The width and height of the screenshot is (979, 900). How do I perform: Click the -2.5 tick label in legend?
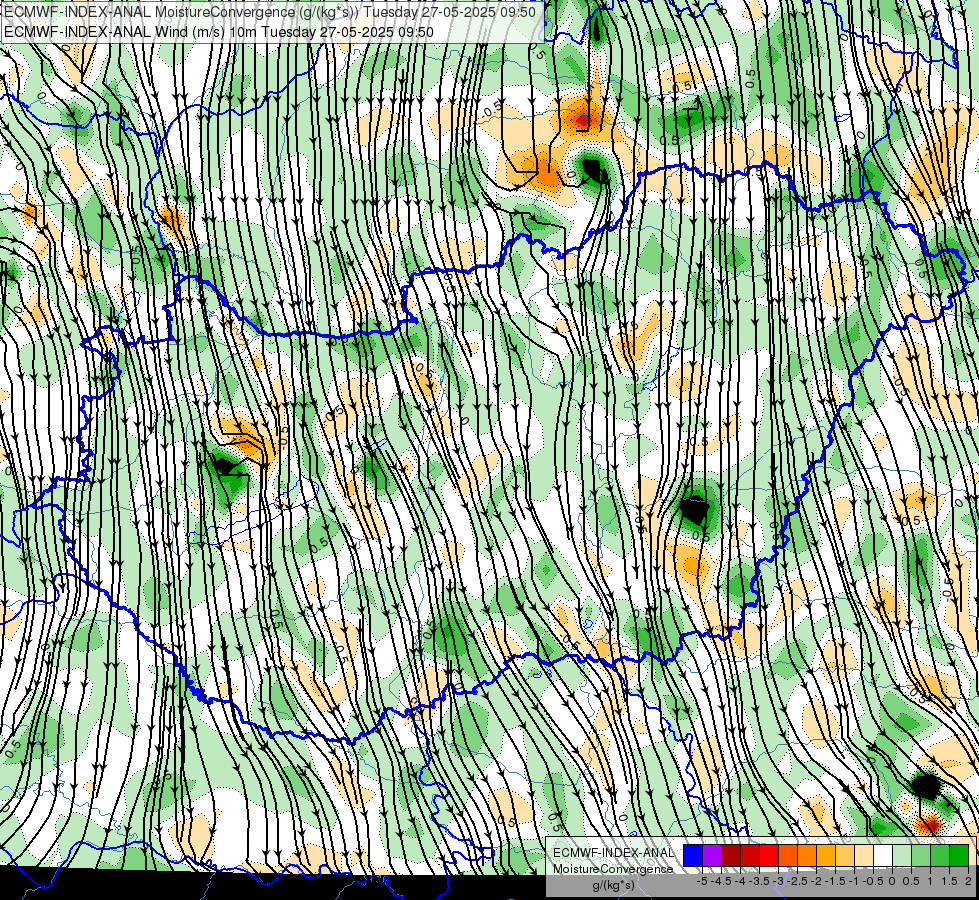click(x=797, y=881)
